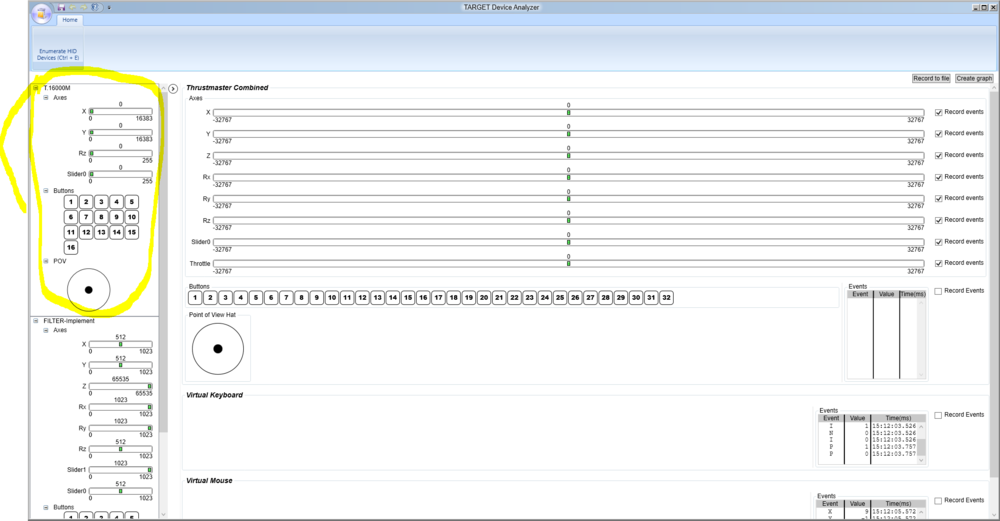Click T.16000M button indicator 16
This screenshot has height=521, width=1000.
click(x=71, y=247)
